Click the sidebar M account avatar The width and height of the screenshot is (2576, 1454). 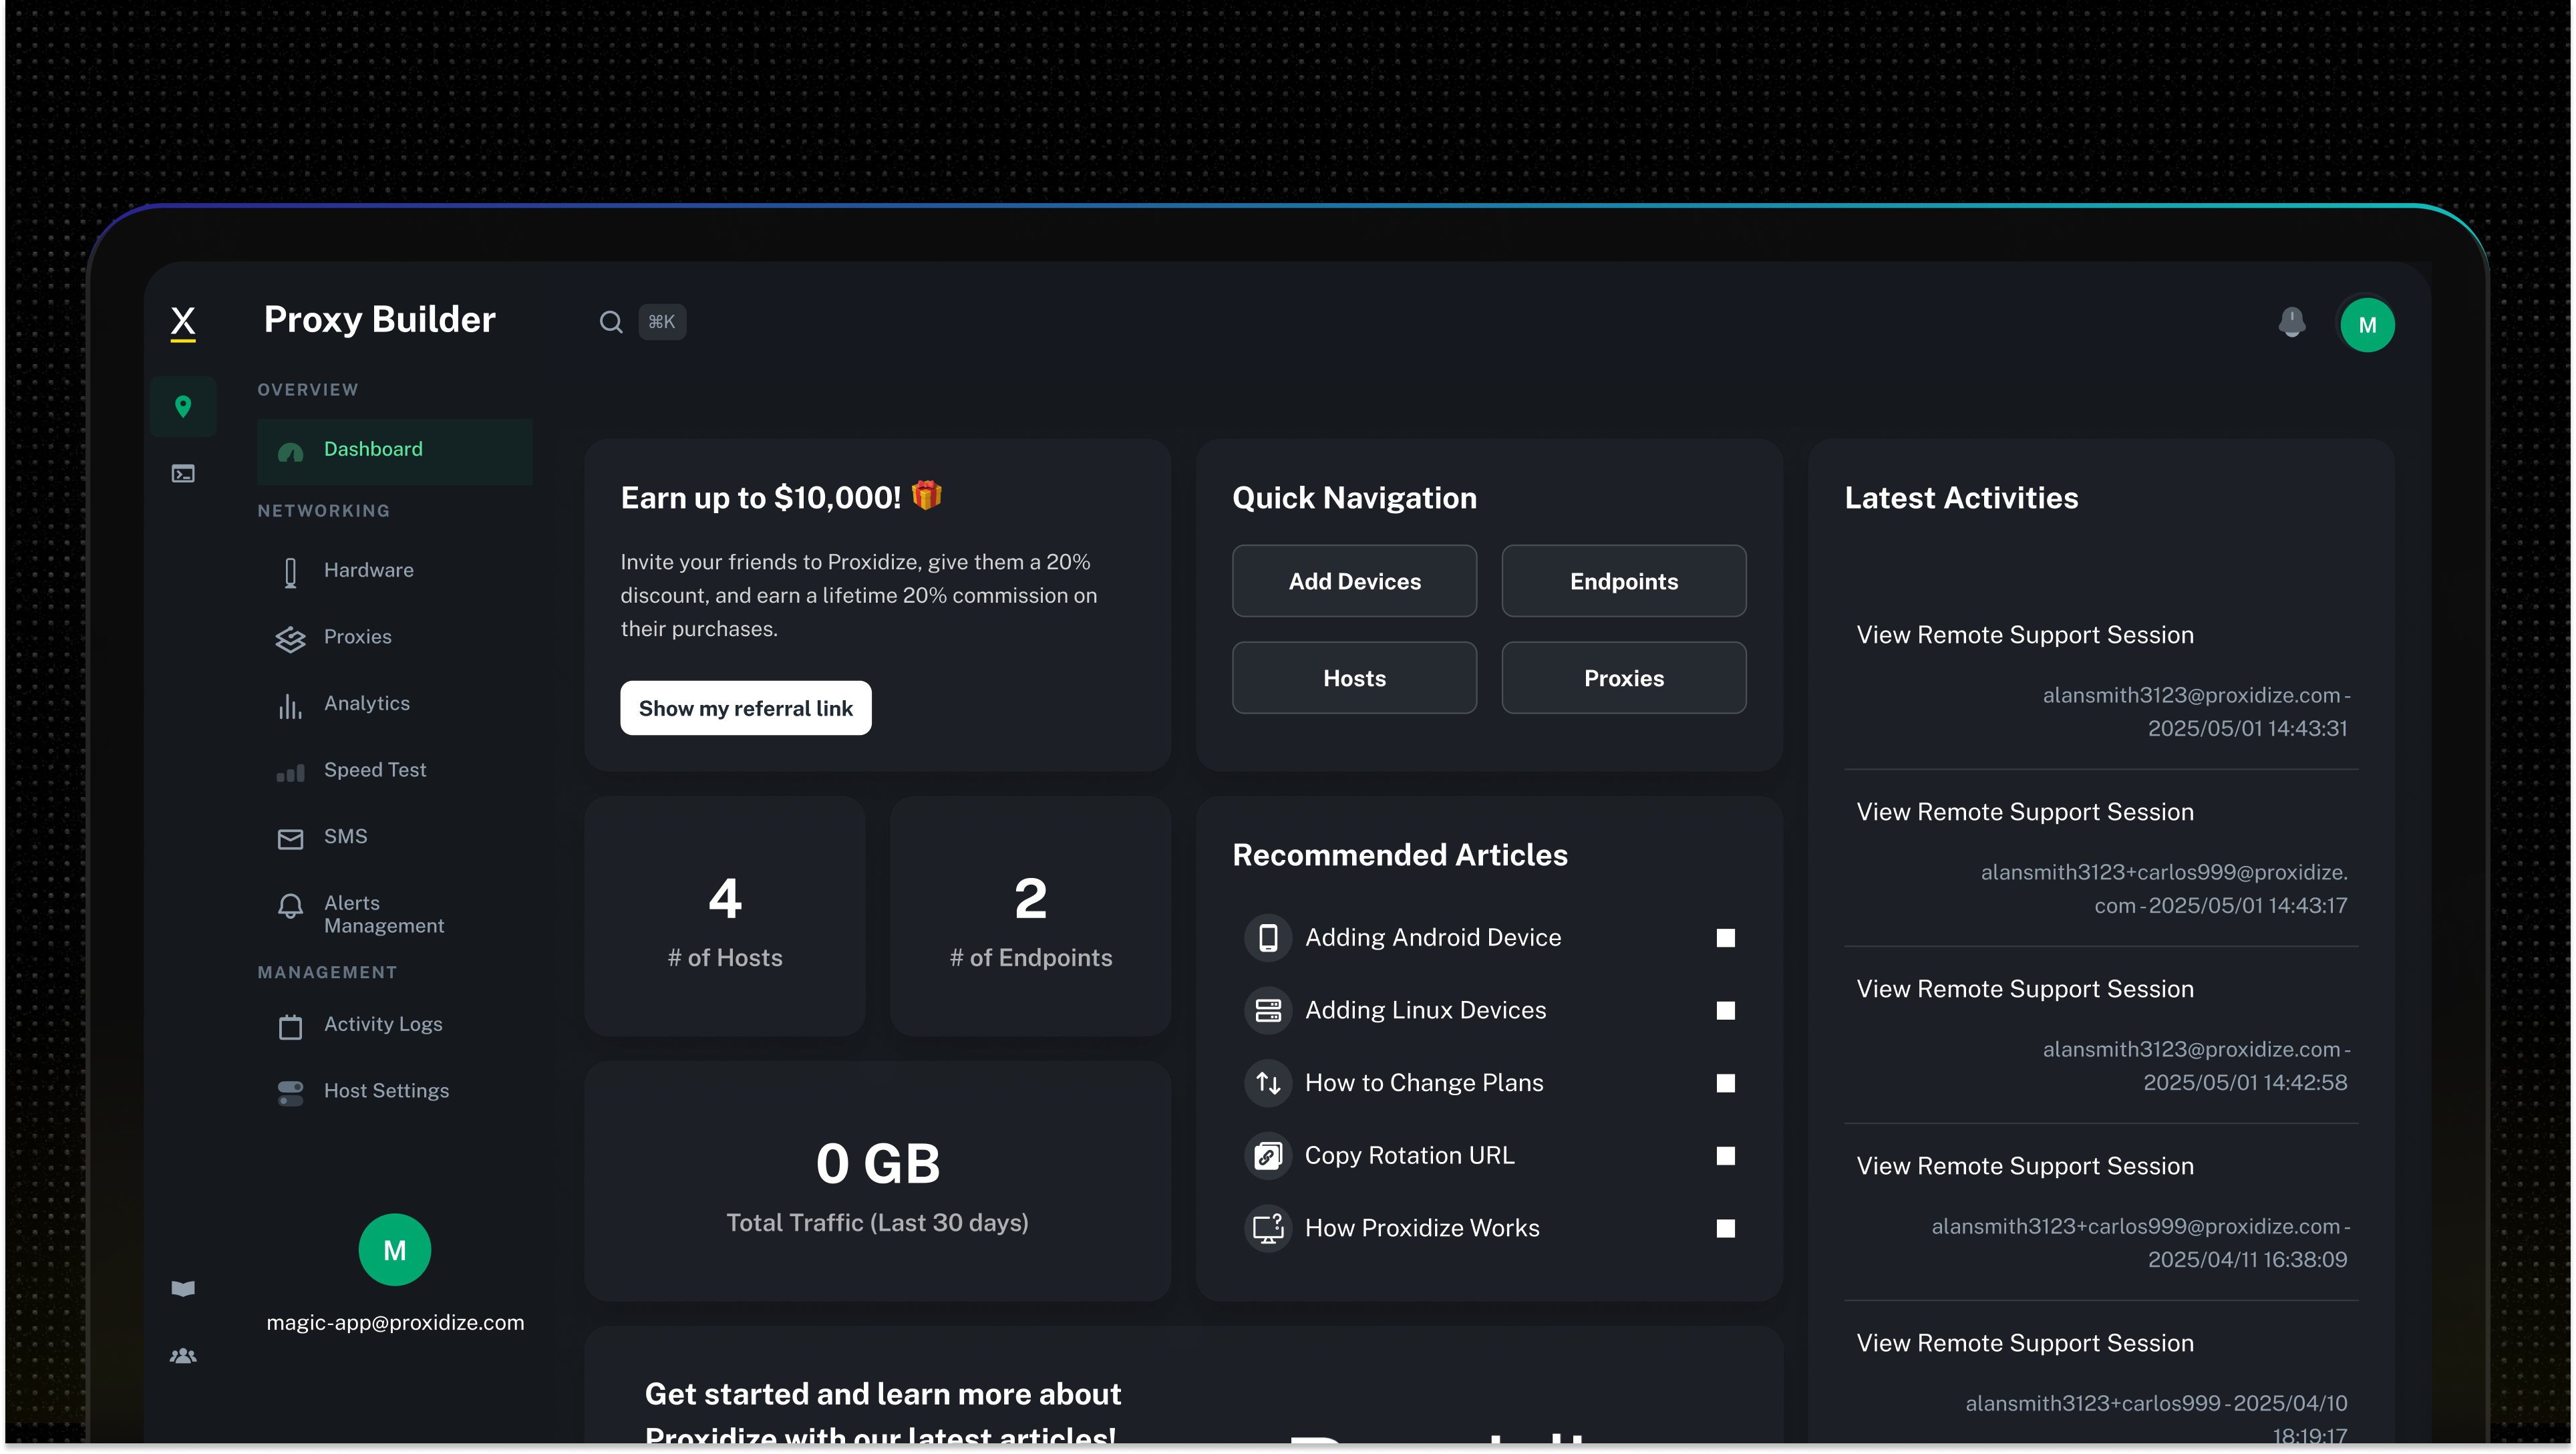[x=395, y=1250]
